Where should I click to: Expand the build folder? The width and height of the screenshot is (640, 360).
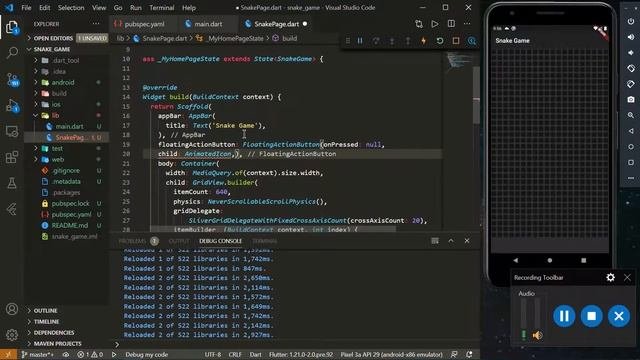pos(59,93)
